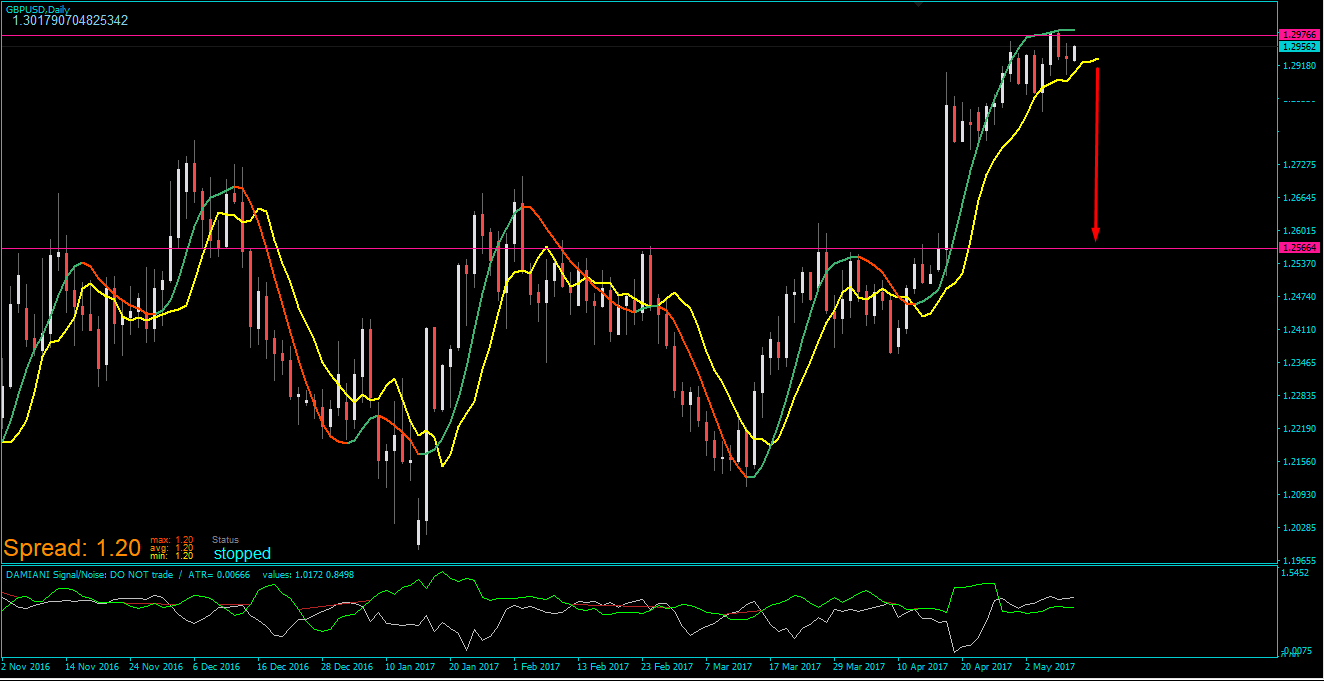Select the magenta horizontal line at 1.25664

(640, 248)
